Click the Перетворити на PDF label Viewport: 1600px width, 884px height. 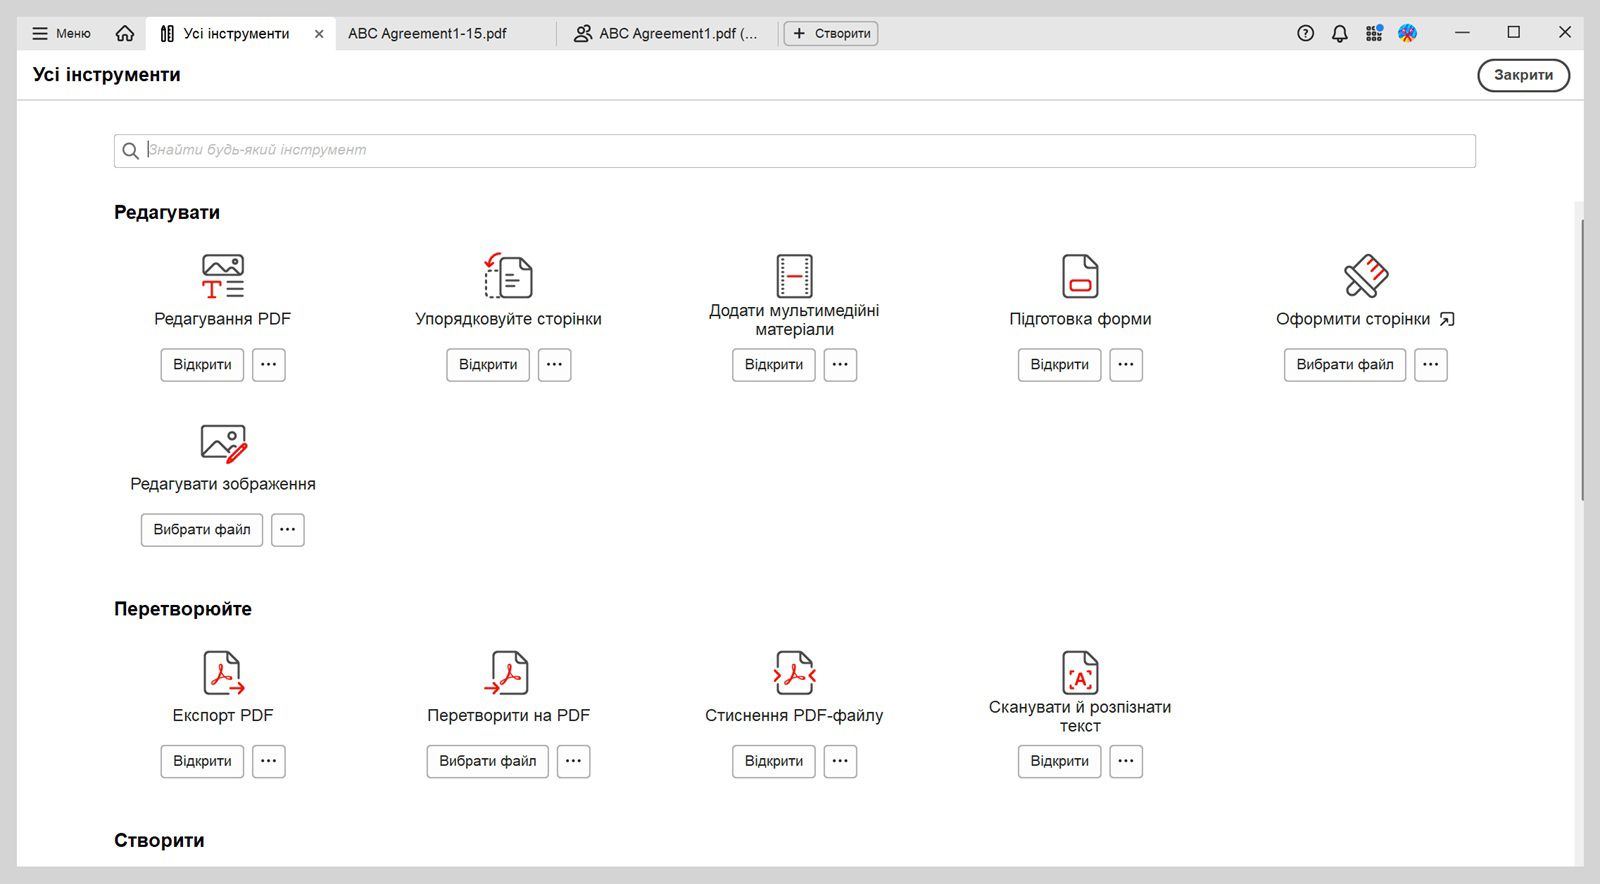(x=508, y=715)
